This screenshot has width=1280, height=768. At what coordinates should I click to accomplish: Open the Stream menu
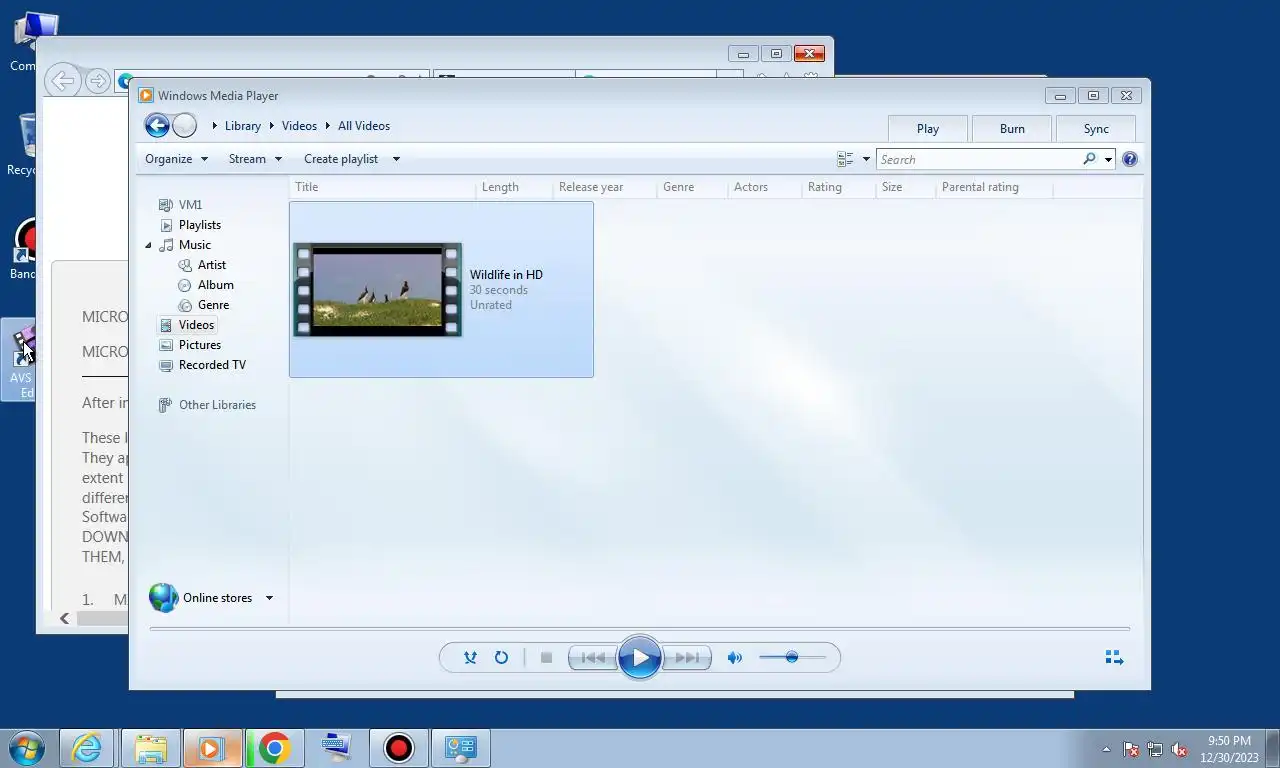(x=255, y=159)
